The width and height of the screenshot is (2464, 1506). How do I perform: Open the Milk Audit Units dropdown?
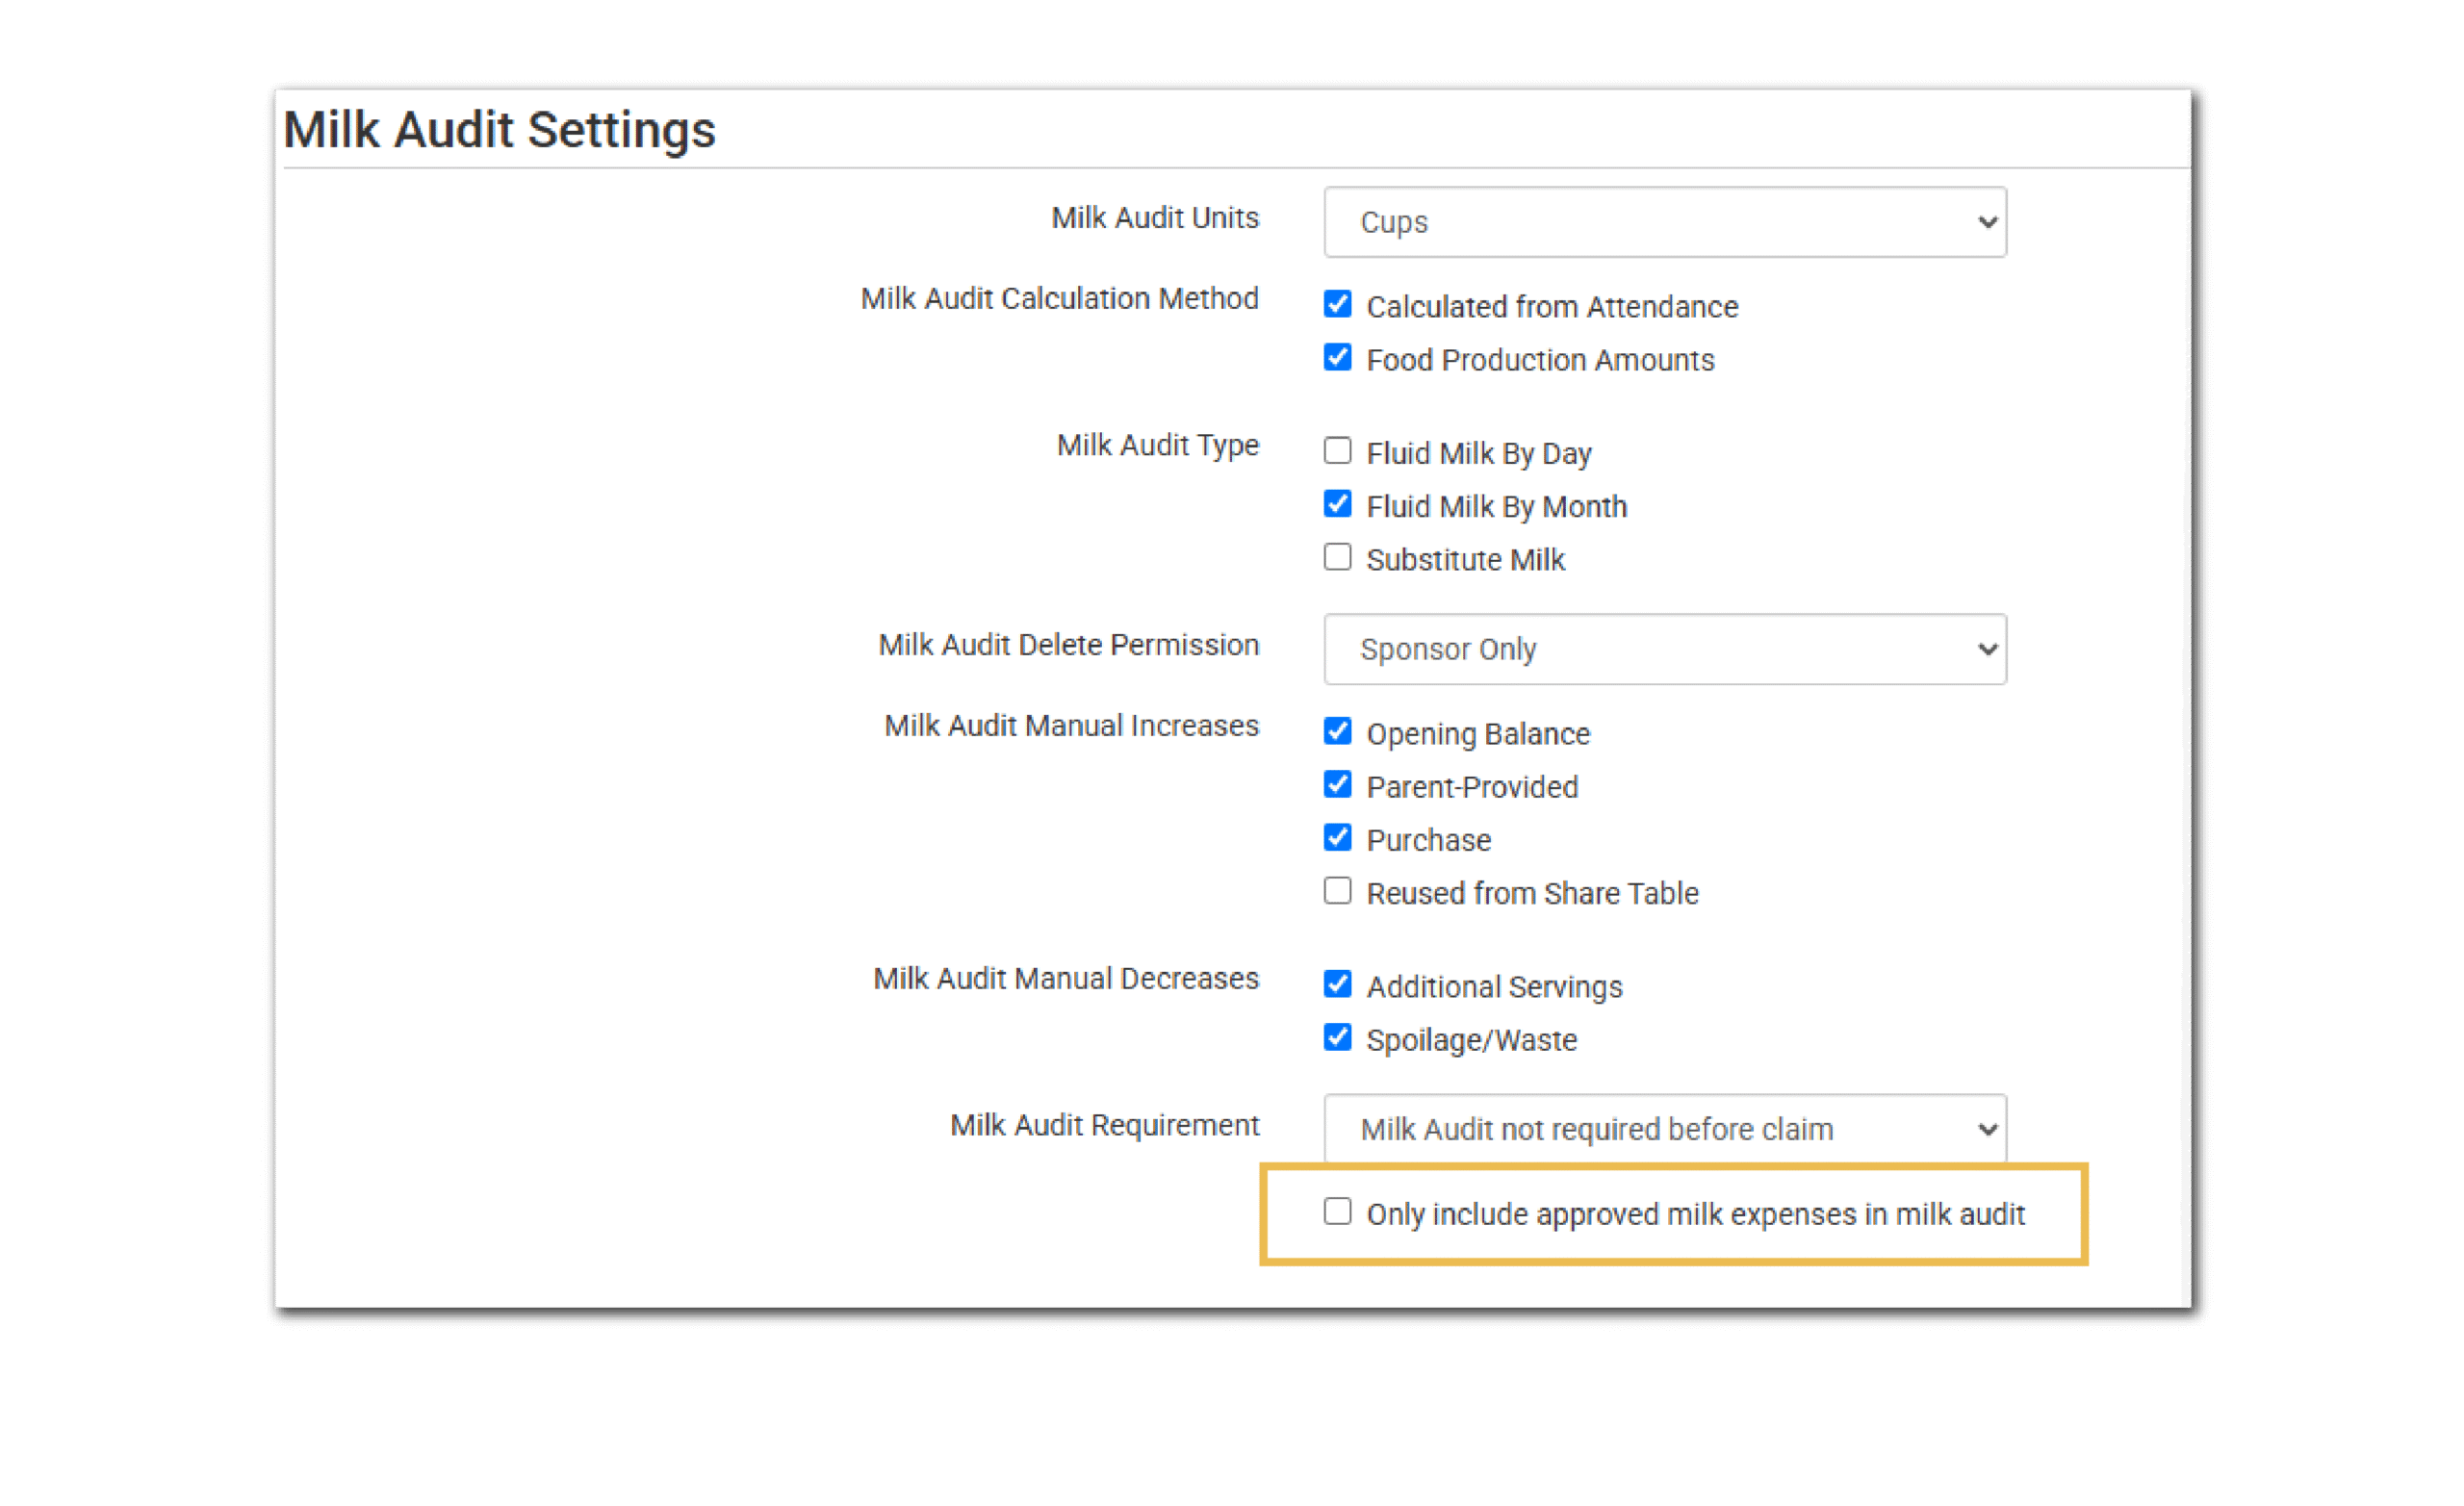(1664, 222)
